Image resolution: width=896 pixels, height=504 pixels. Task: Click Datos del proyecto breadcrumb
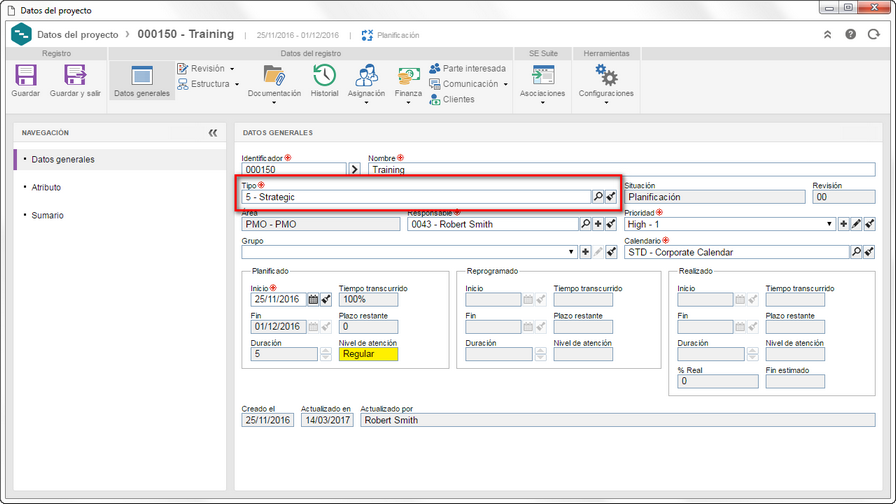(78, 34)
